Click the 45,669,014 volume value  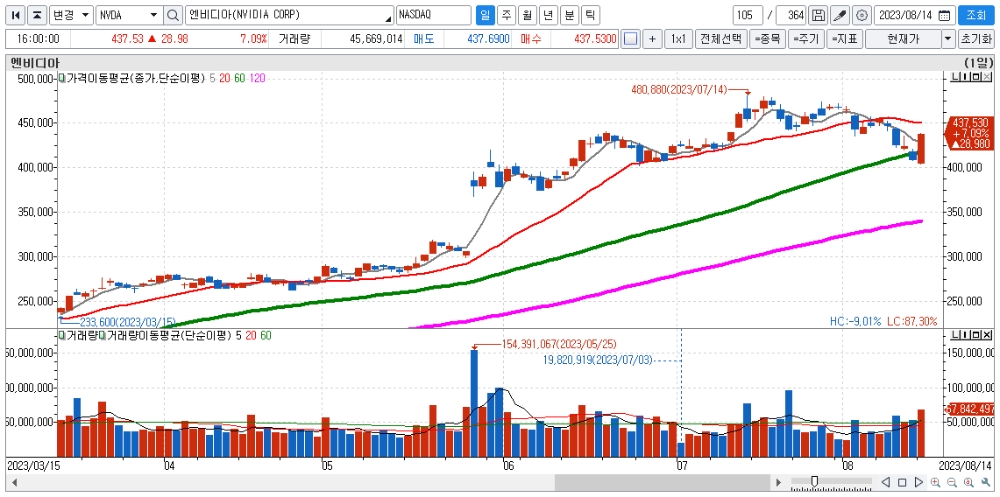(x=376, y=40)
